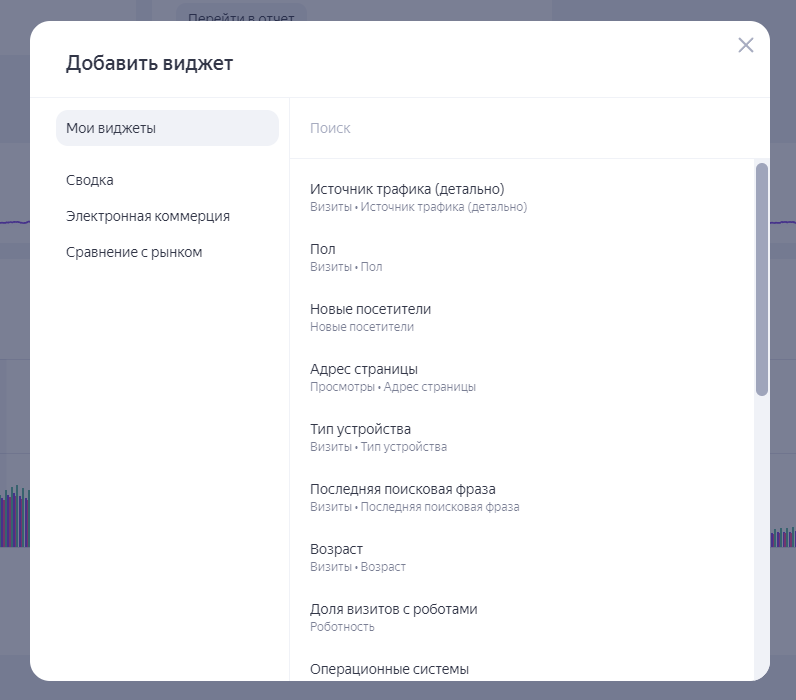Select Последняя поисковая фраза widget
796x700 pixels.
click(x=402, y=489)
